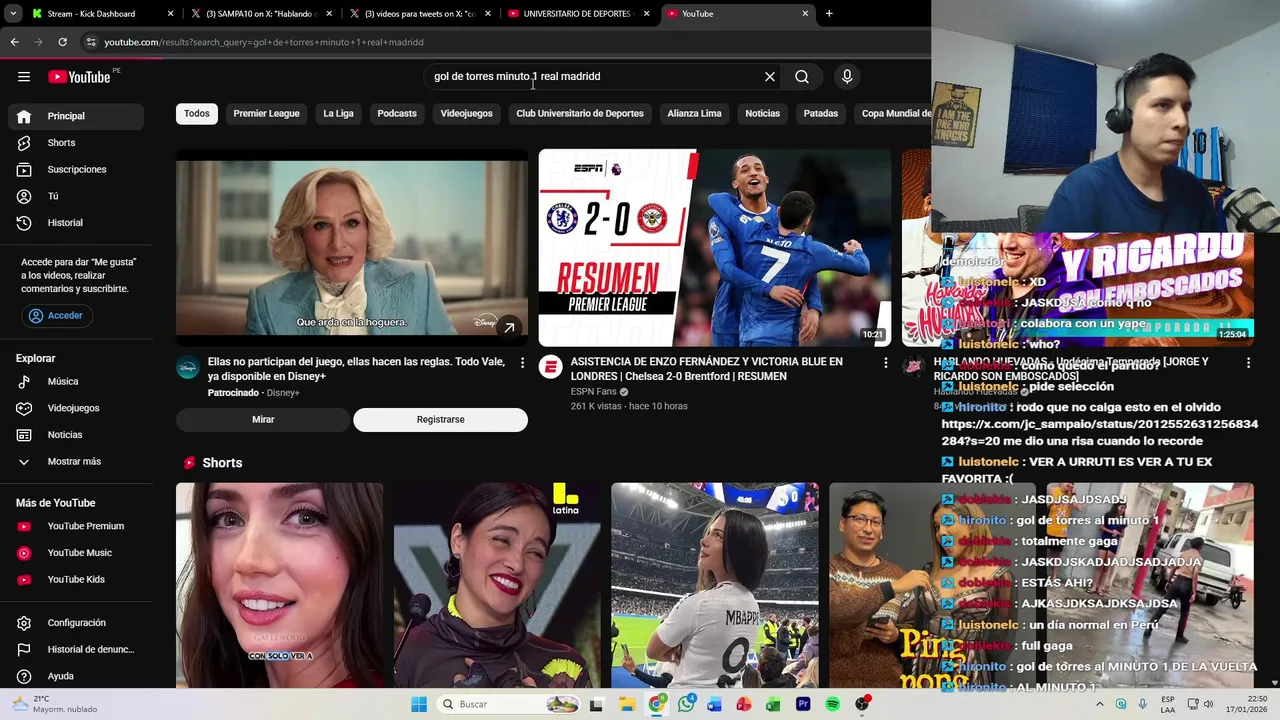This screenshot has width=1280, height=720.
Task: Open Historial in the sidebar
Action: tap(76, 223)
